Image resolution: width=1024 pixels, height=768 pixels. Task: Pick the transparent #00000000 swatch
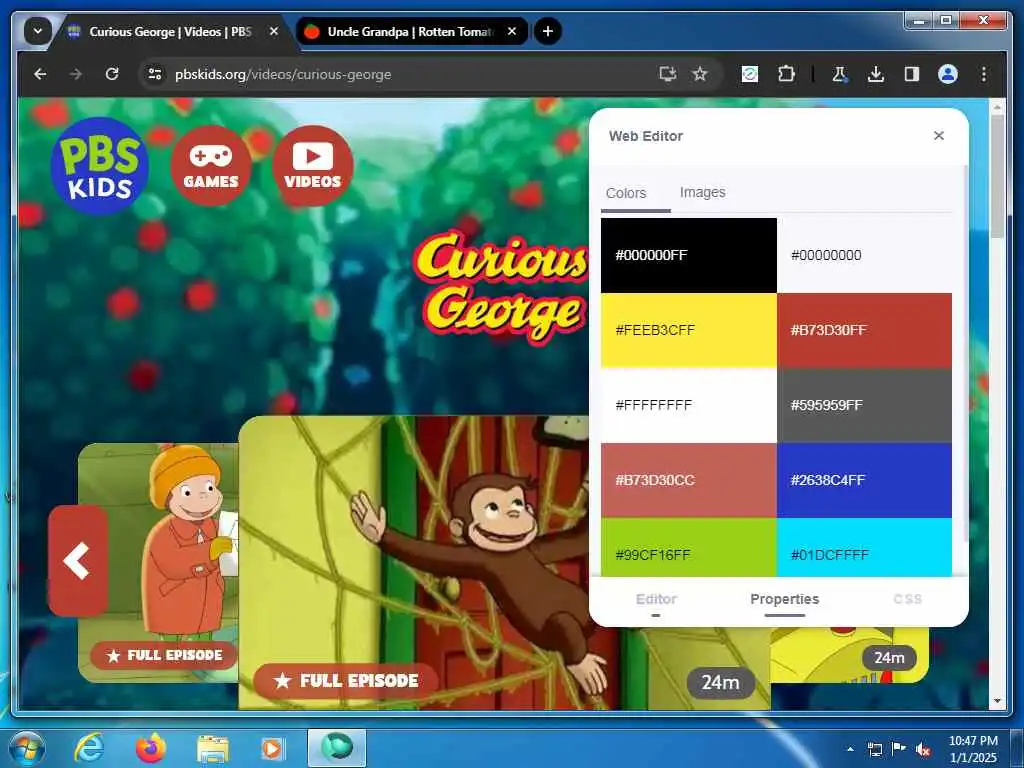[x=865, y=255]
